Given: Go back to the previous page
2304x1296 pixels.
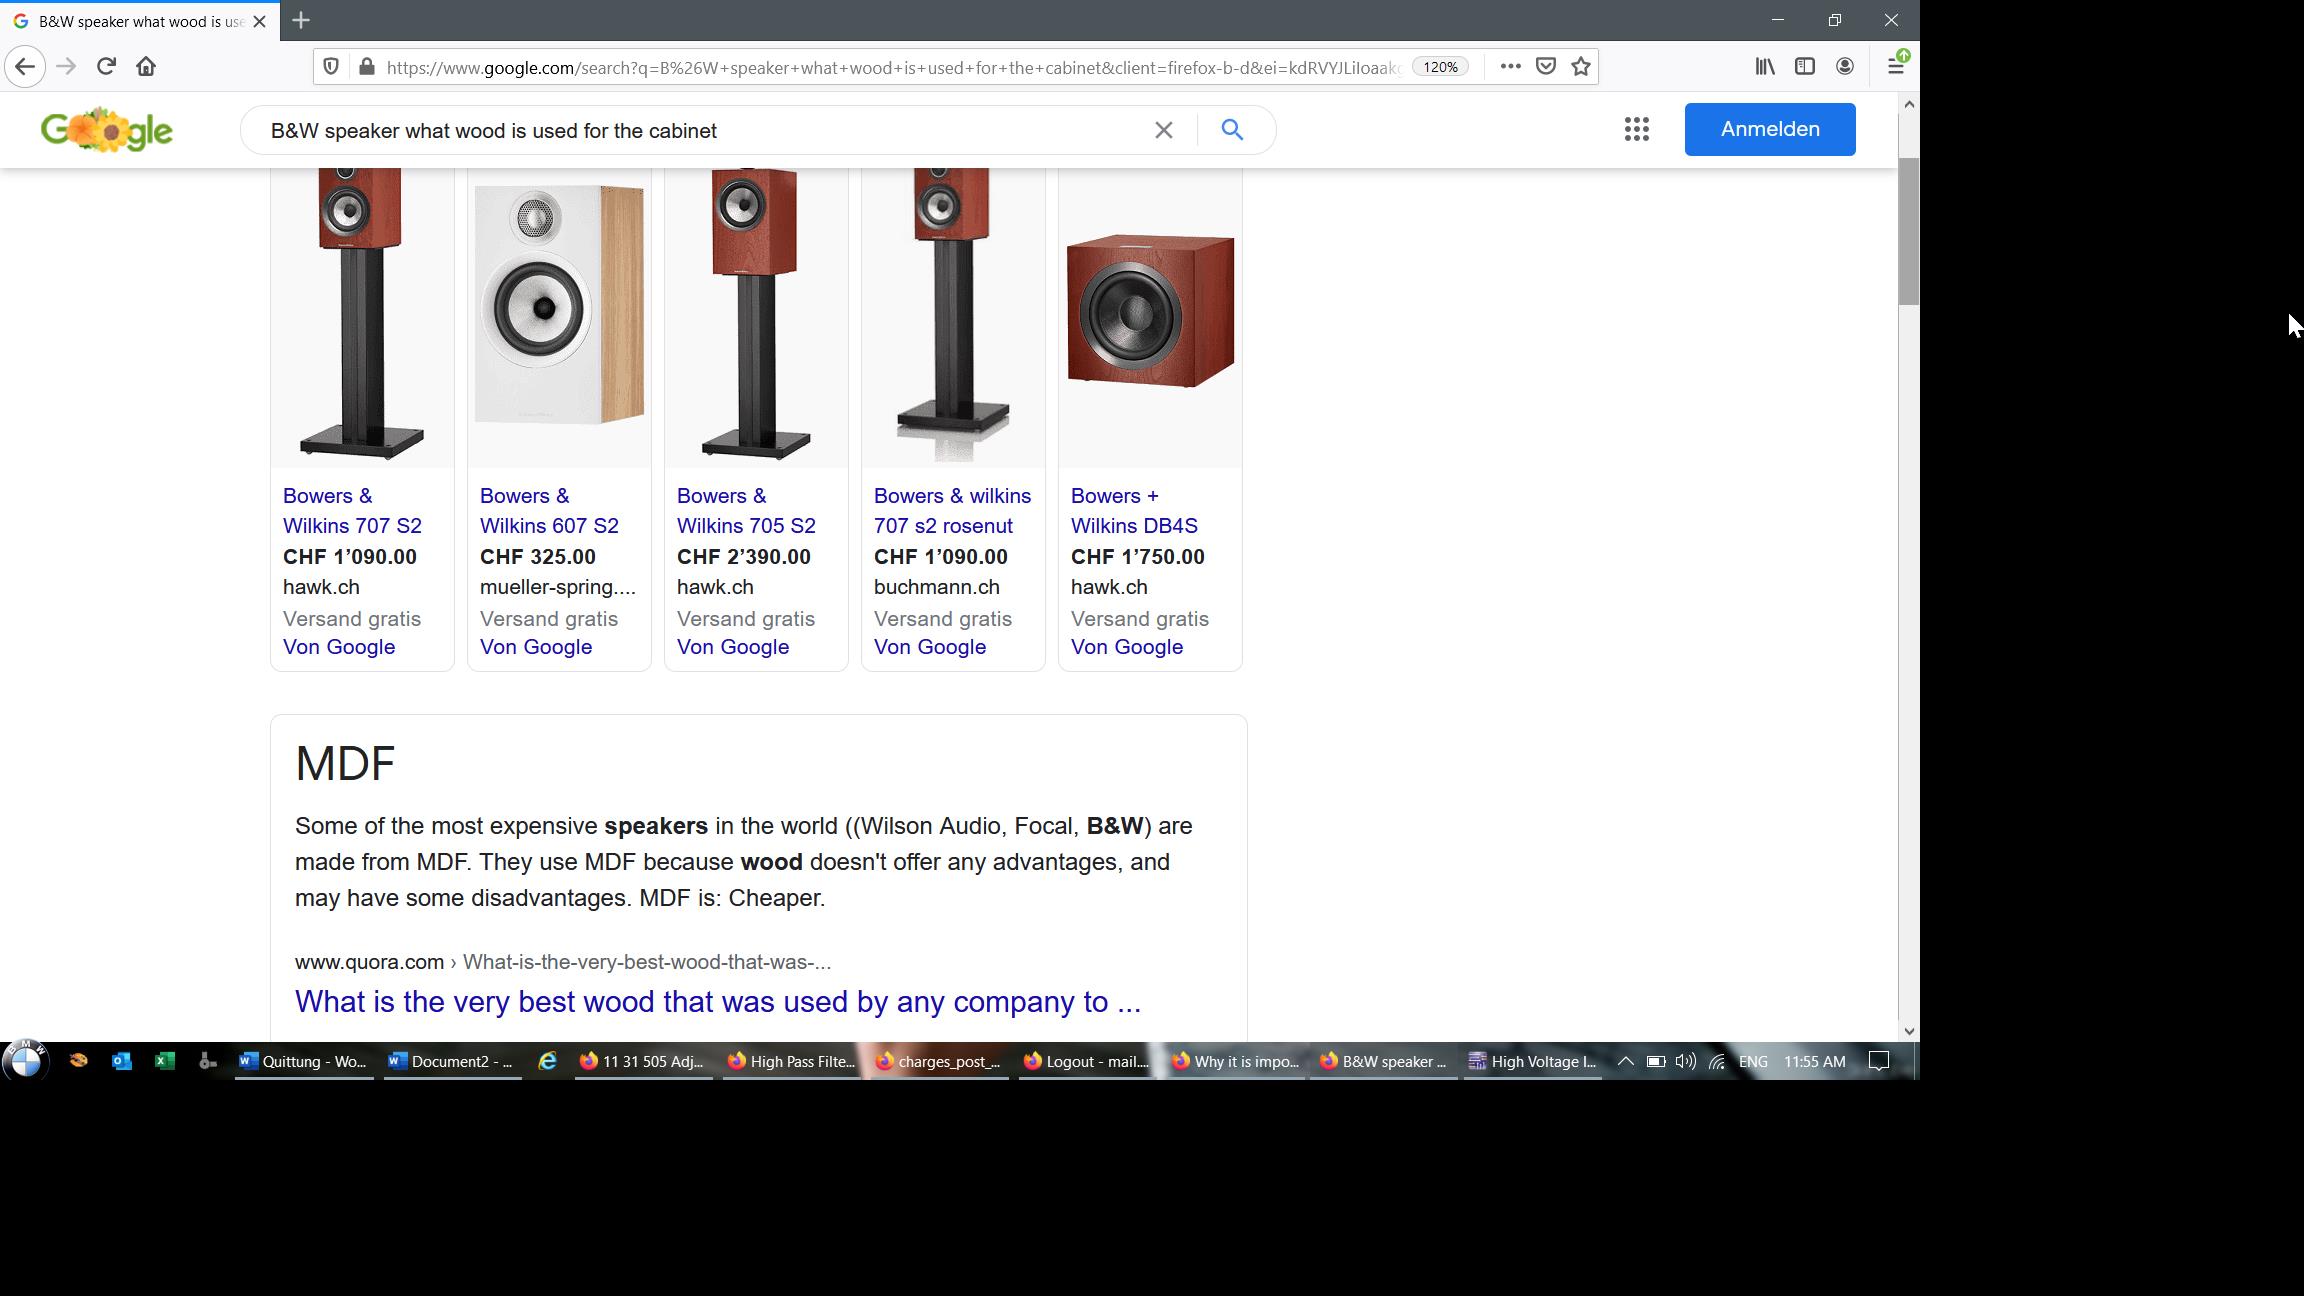Looking at the screenshot, I should [25, 67].
